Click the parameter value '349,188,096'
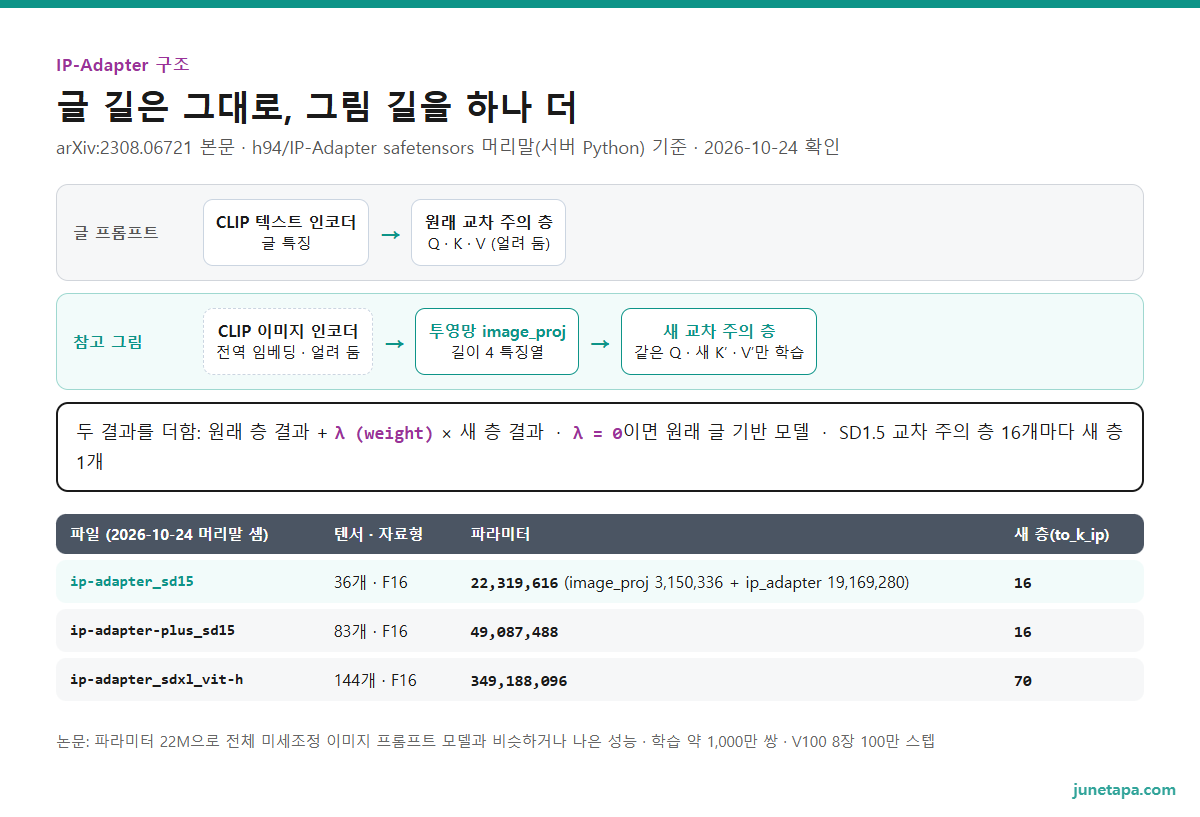 (x=519, y=681)
